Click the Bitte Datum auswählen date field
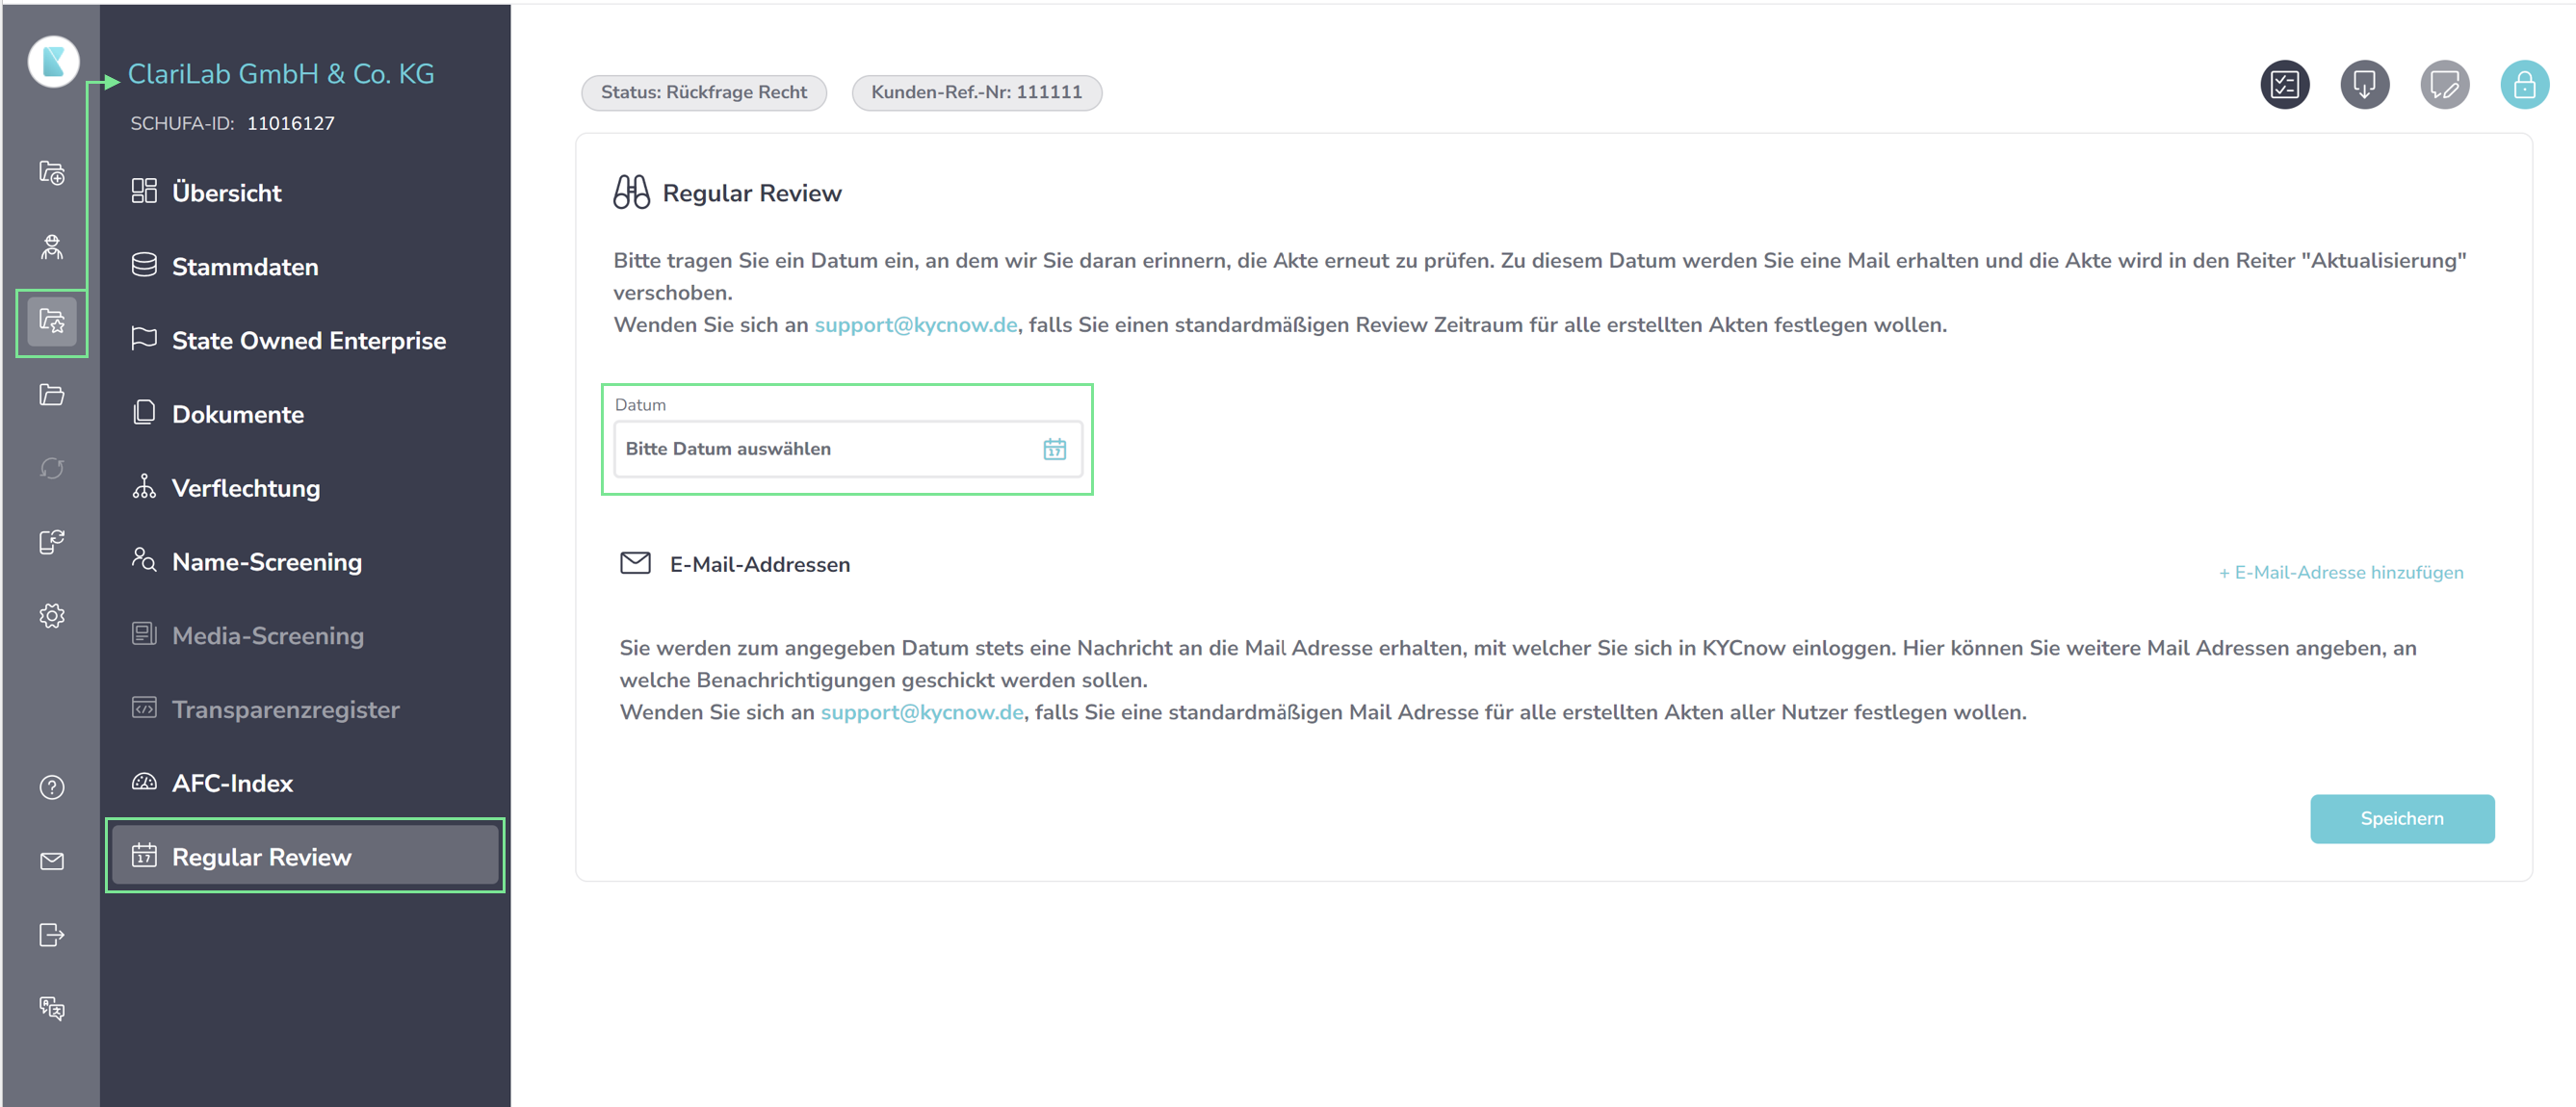 [x=847, y=449]
